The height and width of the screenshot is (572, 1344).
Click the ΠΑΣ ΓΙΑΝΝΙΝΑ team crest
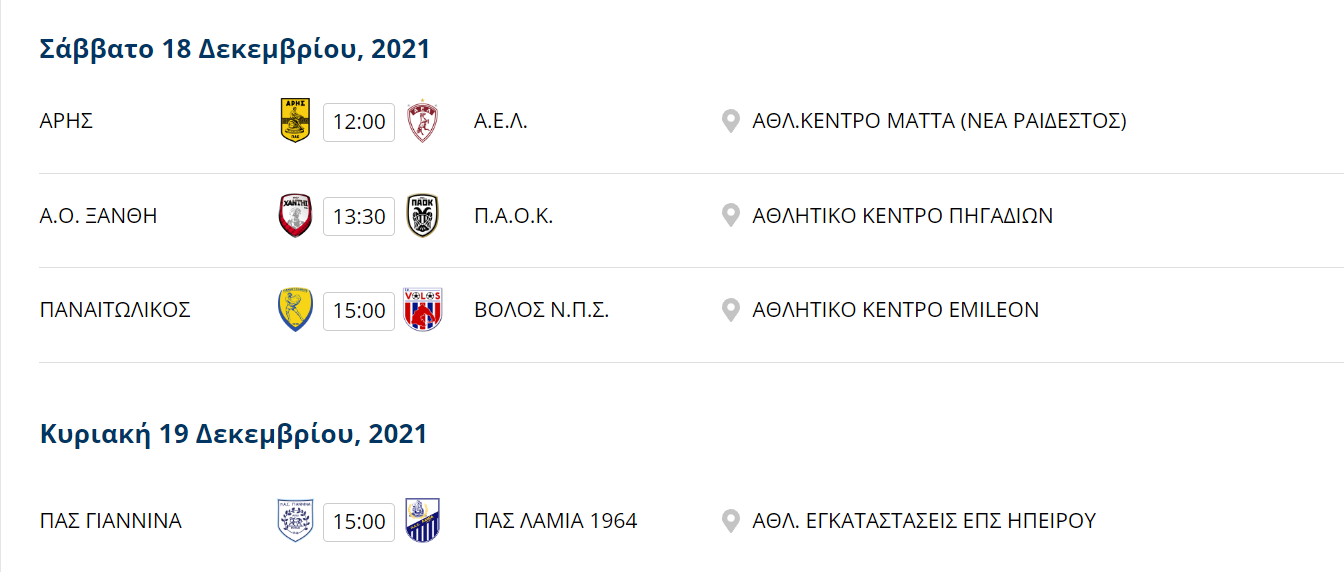[295, 521]
